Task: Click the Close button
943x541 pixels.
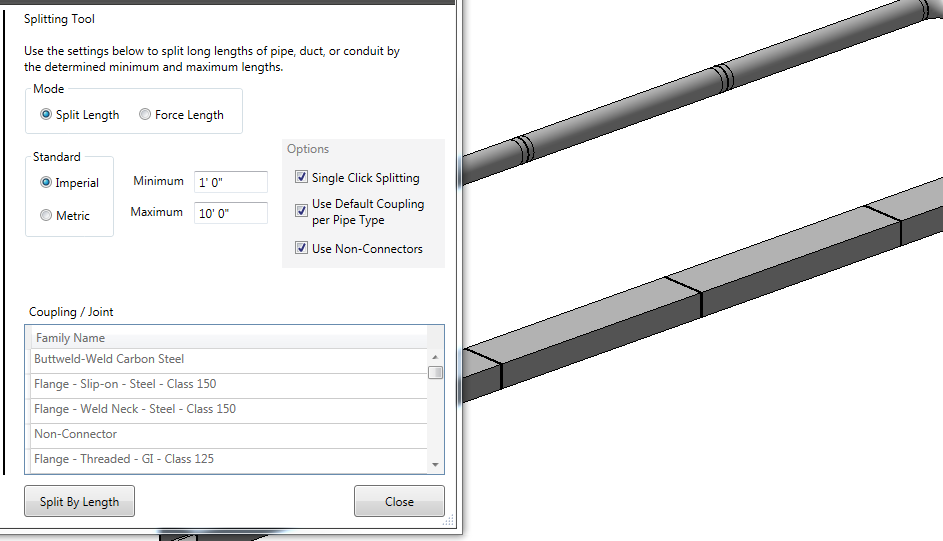Action: click(x=399, y=501)
